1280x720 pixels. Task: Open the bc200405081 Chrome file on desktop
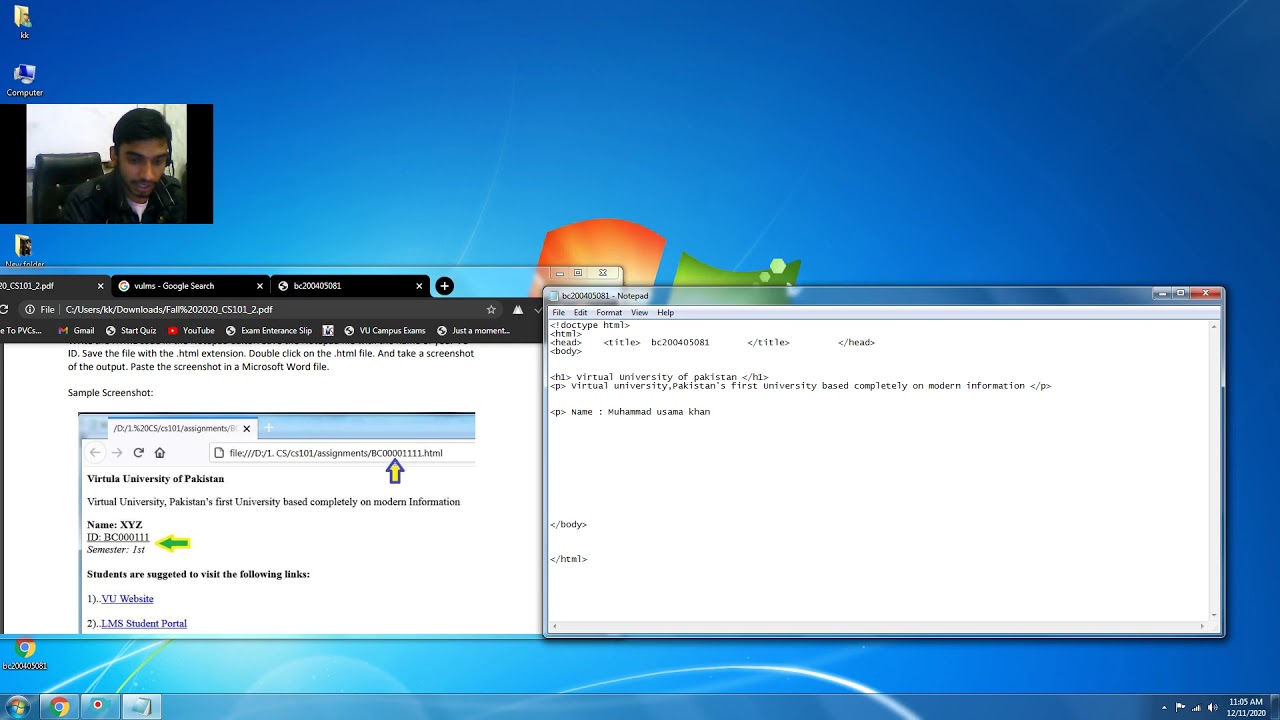25,655
